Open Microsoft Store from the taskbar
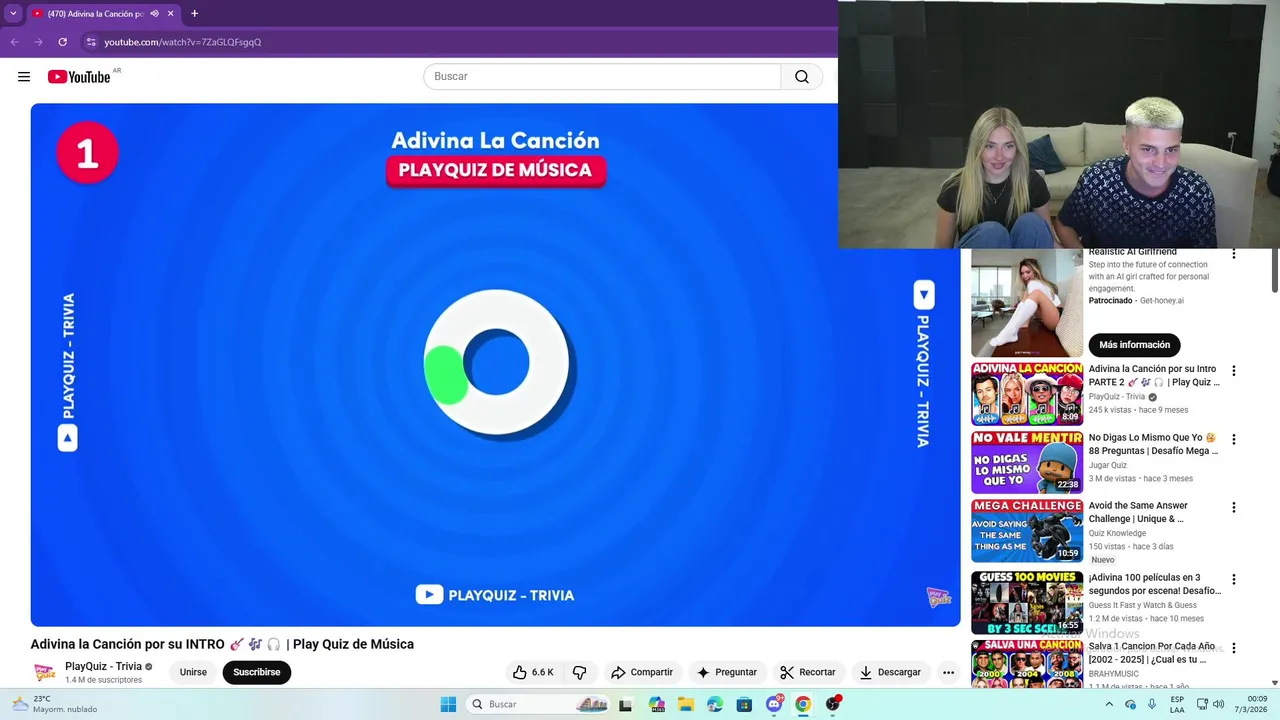1280x720 pixels. [744, 704]
